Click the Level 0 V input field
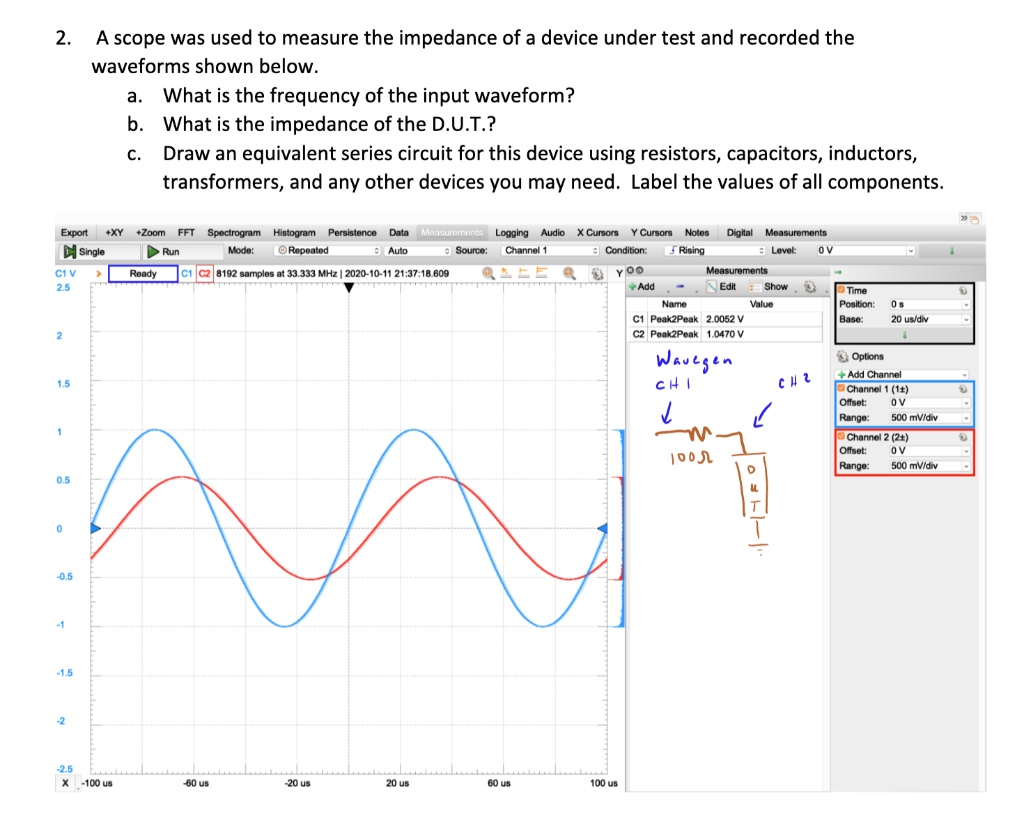Viewport: 1024px width, 836px height. coord(860,250)
